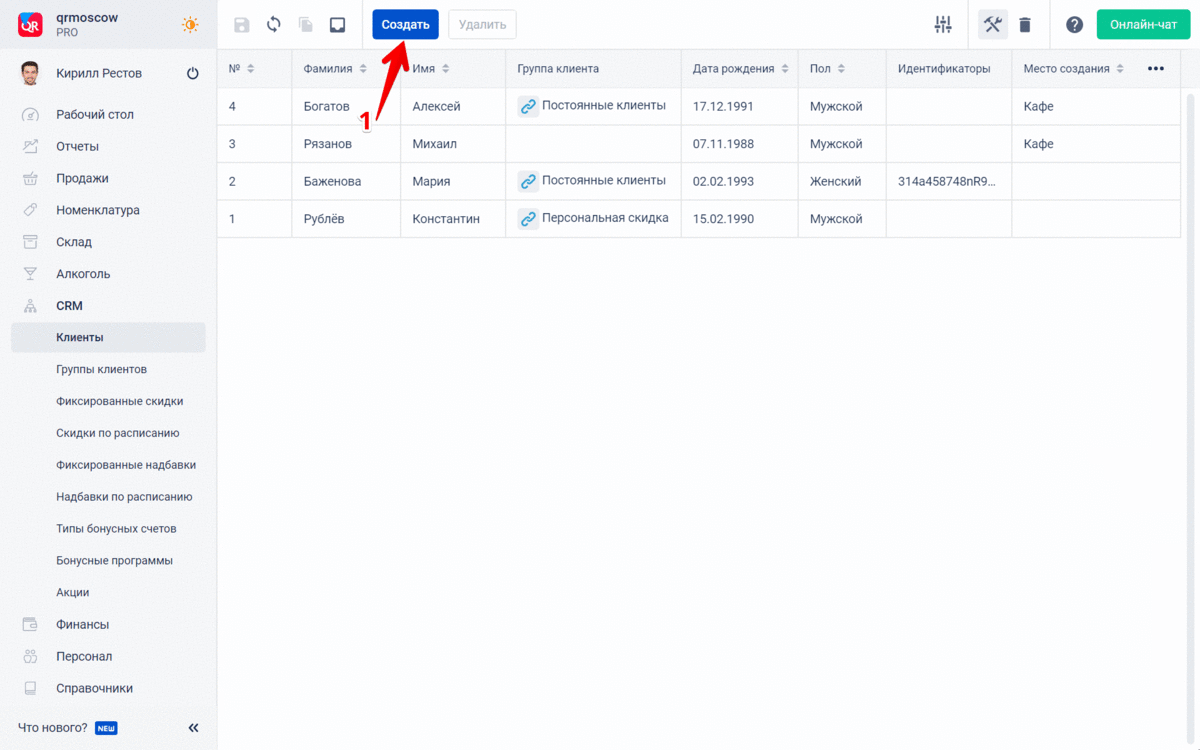The height and width of the screenshot is (750, 1200).
Task: Open the trash bin icon
Action: 1025,25
